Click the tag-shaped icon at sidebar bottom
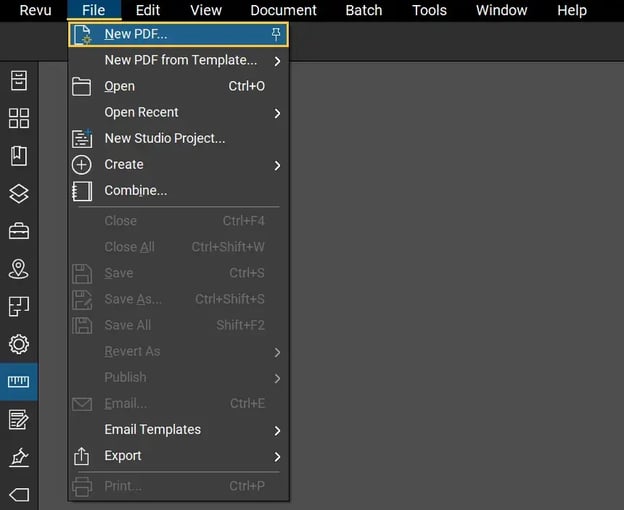The image size is (624, 510). pos(19,495)
